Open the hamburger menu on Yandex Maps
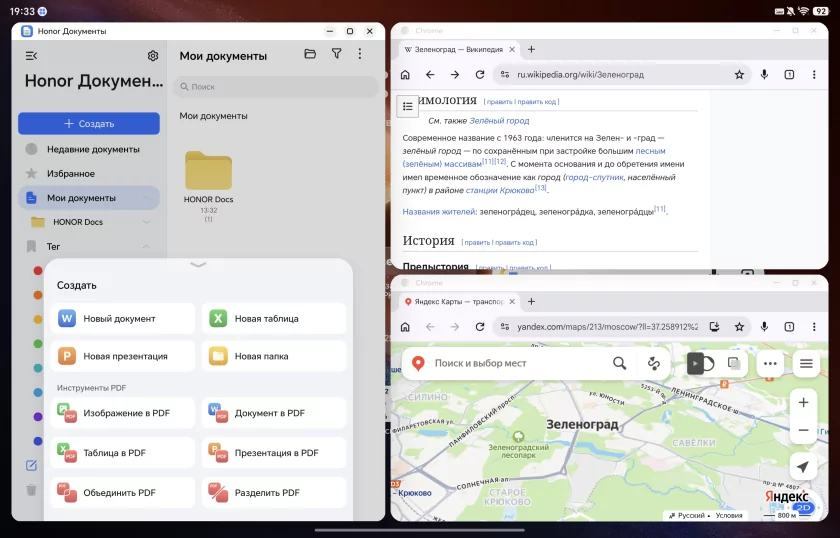 806,363
